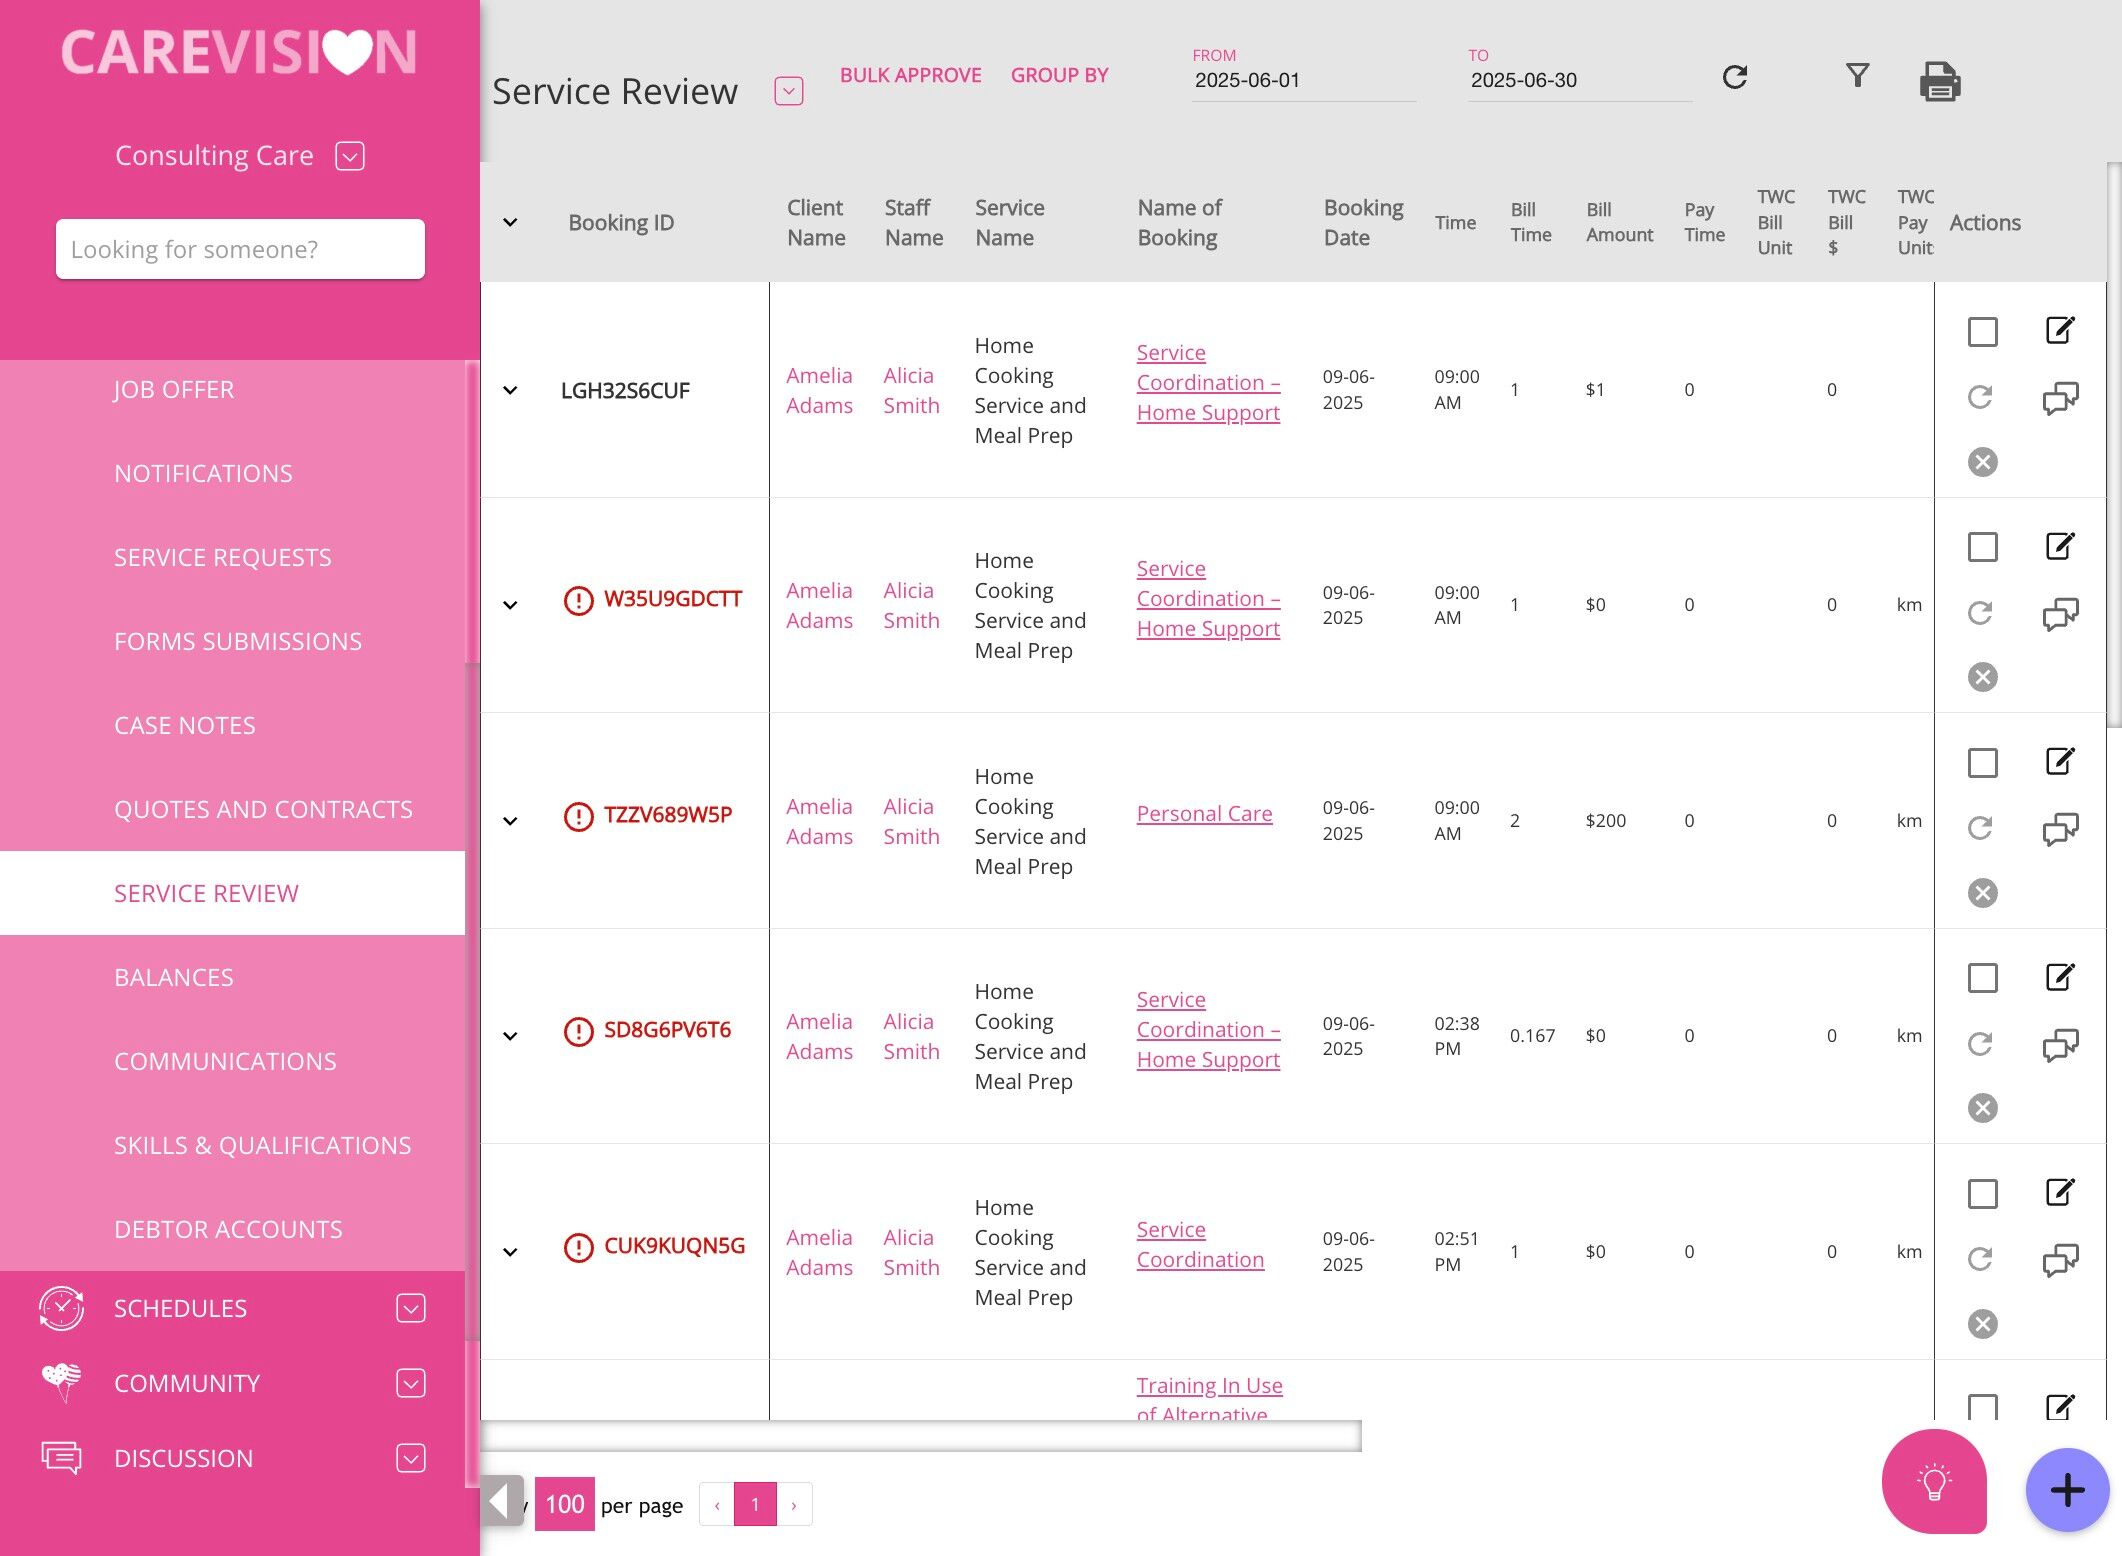Click the blue plus add button
Screen dimensions: 2122x1556
pyautogui.click(x=2066, y=1490)
